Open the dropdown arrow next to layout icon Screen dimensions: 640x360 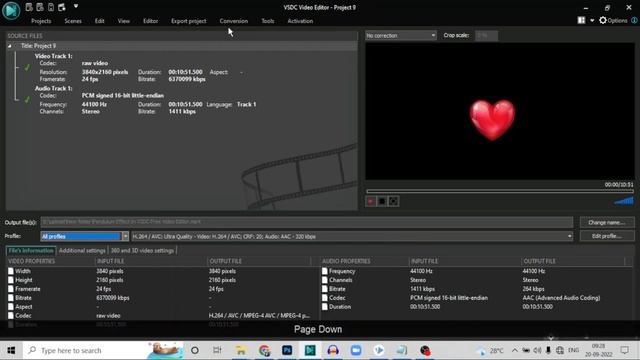(592, 20)
